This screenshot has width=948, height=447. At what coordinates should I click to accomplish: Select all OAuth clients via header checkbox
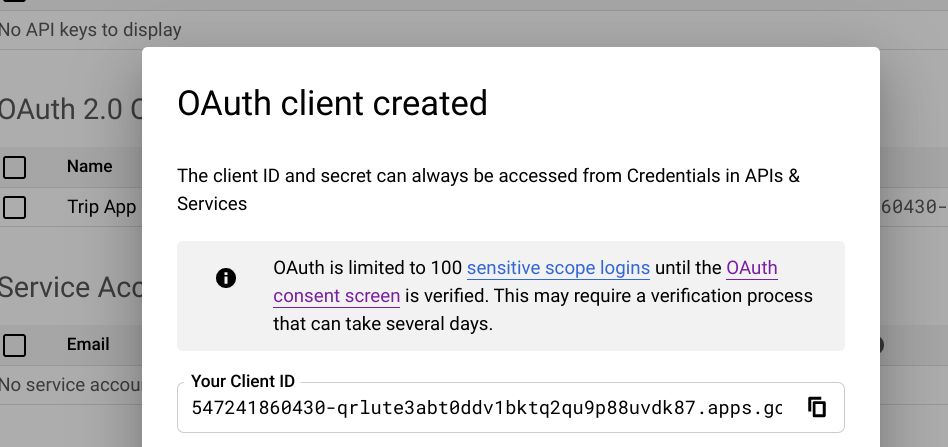point(15,166)
